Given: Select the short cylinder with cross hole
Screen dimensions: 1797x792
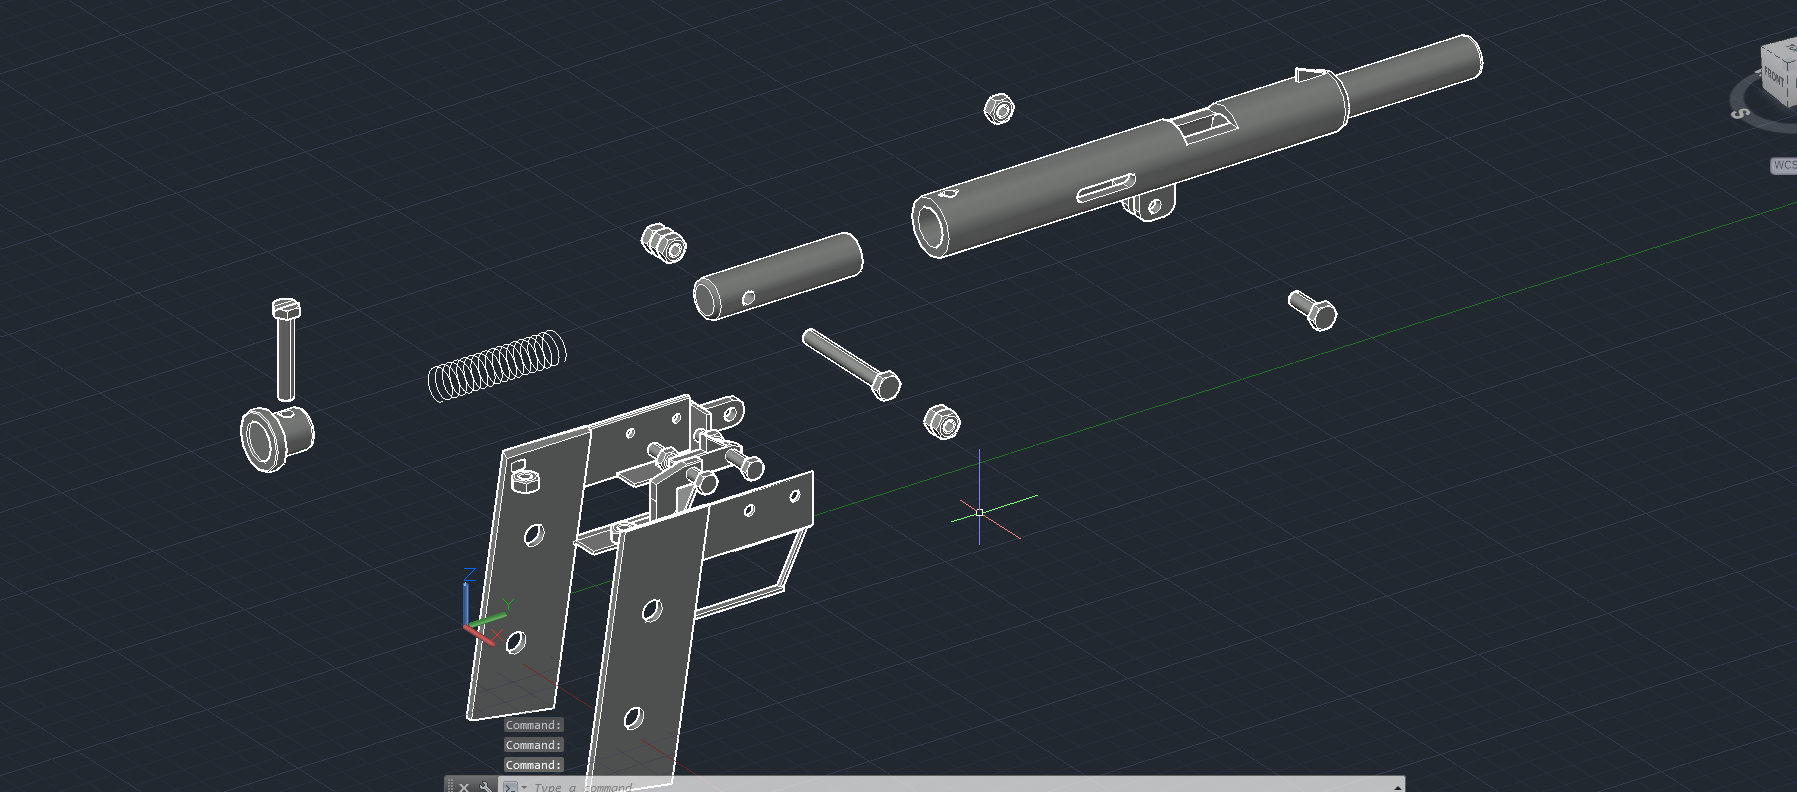Looking at the screenshot, I should pyautogui.click(x=777, y=277).
